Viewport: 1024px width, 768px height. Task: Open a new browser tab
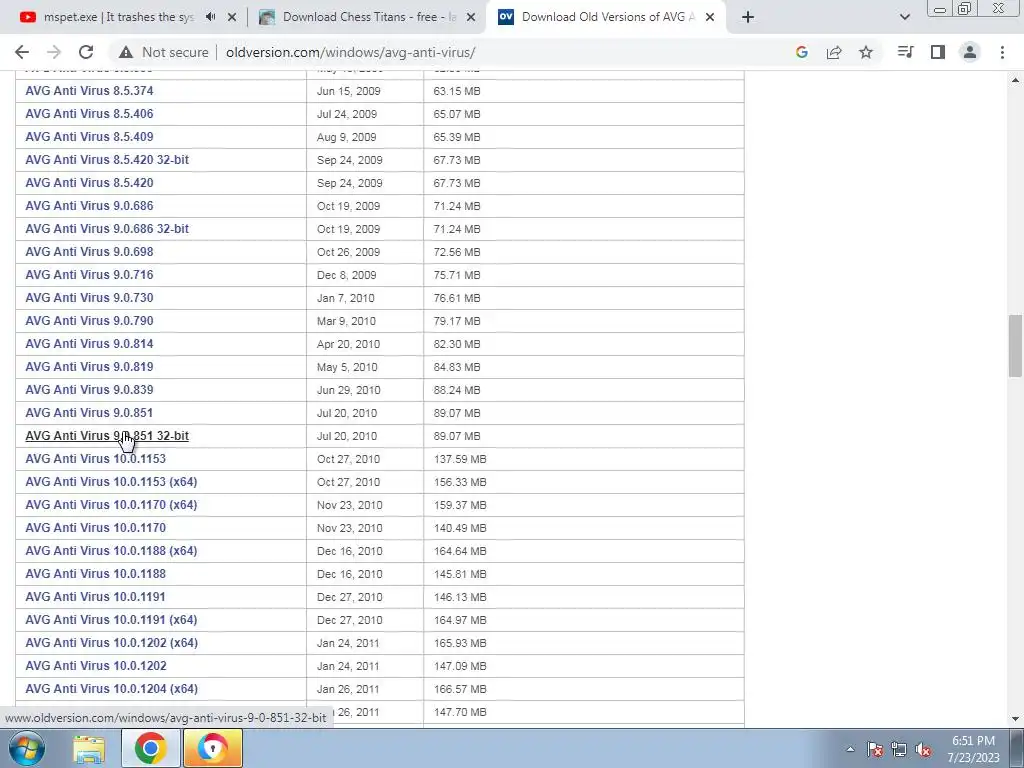point(748,18)
